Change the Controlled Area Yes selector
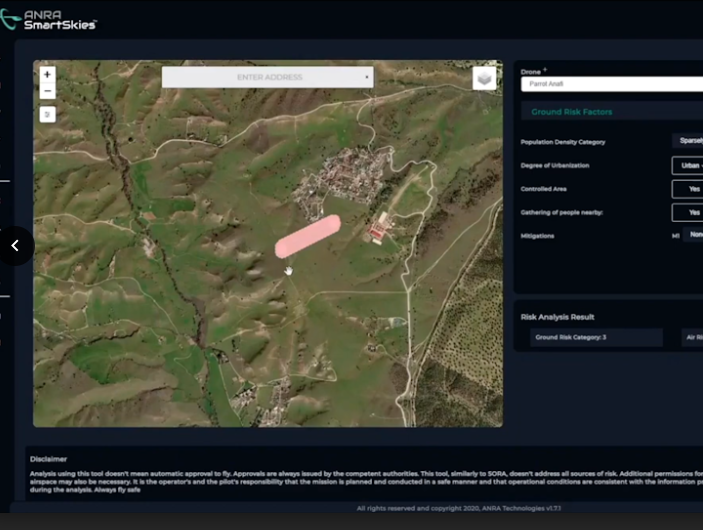This screenshot has width=703, height=530. pos(687,189)
